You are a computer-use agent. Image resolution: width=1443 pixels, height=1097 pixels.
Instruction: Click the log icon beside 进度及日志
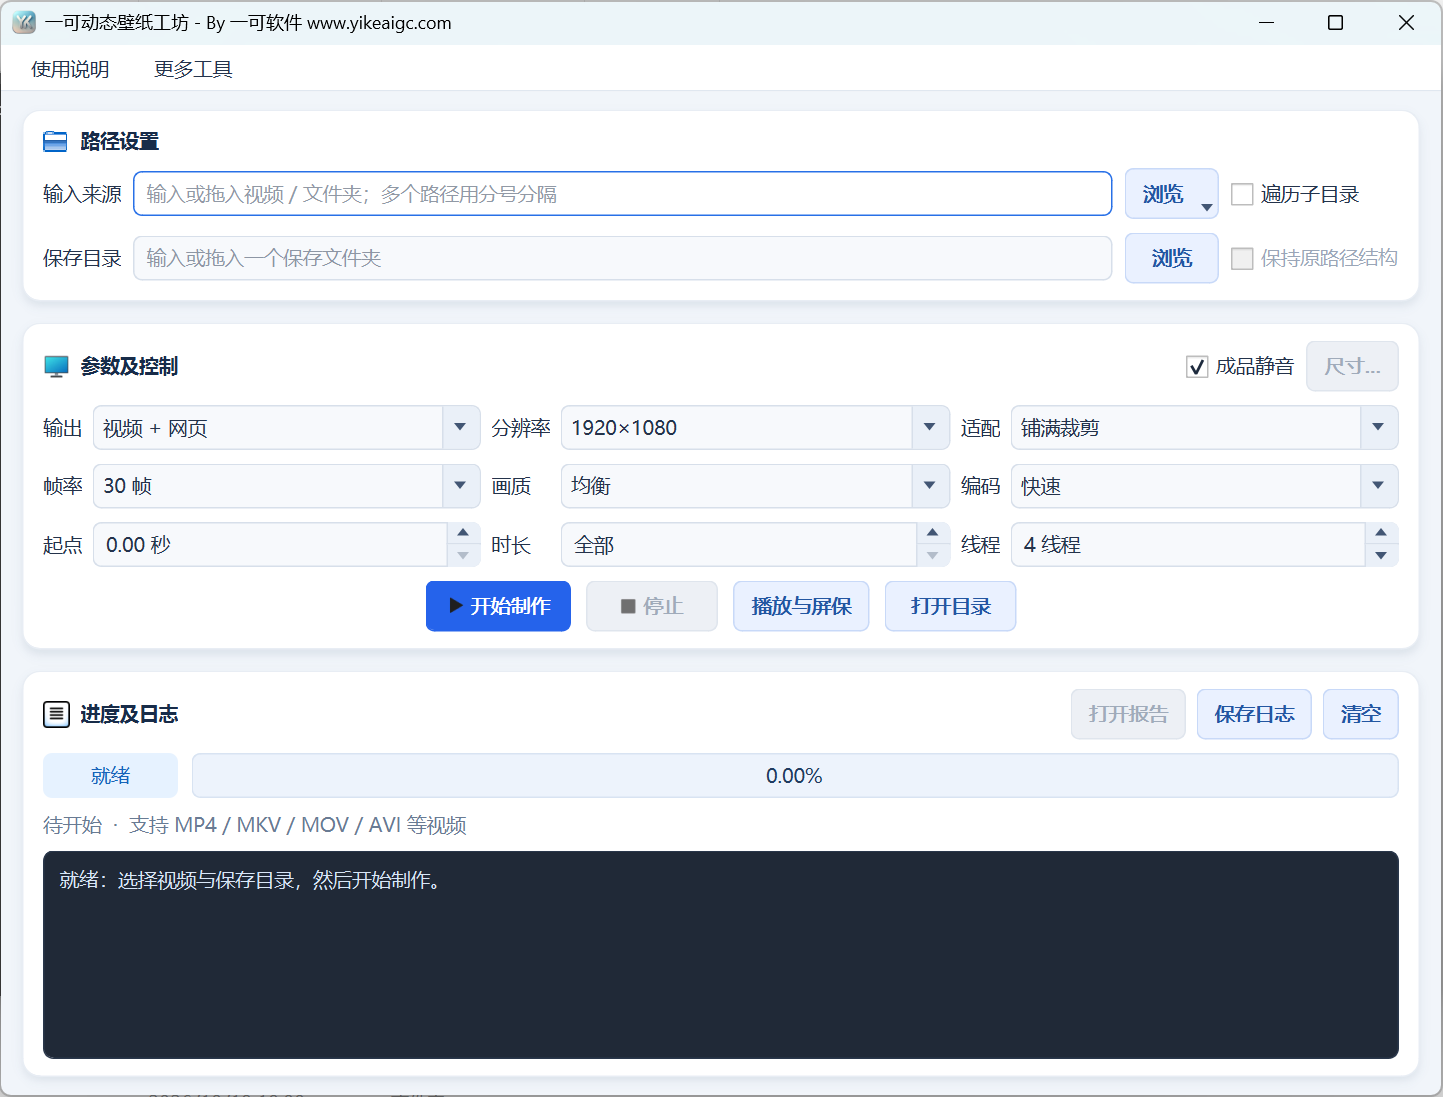pos(56,714)
